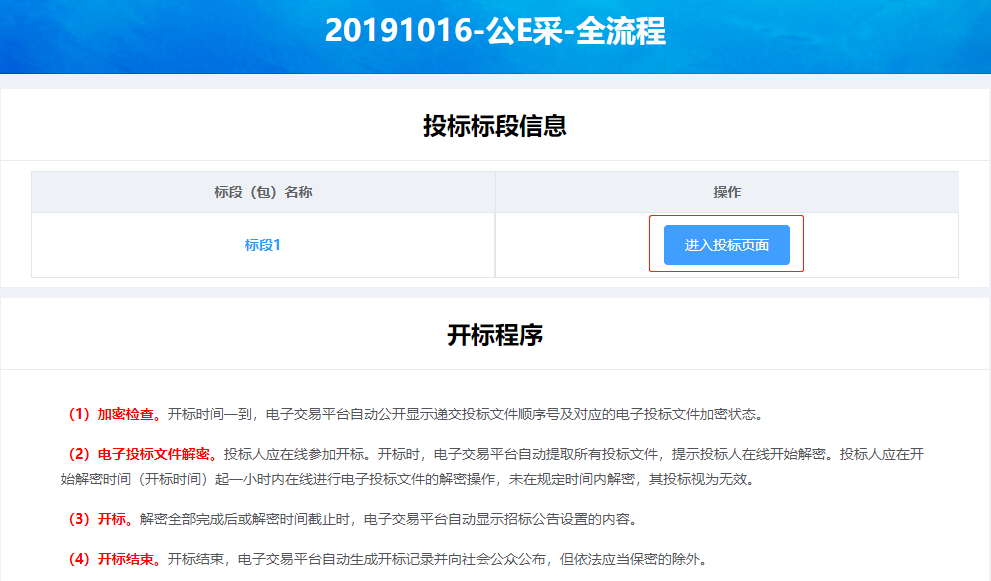Image resolution: width=991 pixels, height=581 pixels.
Task: Click empty area of the 操作 cell beside button
Action: pos(880,245)
